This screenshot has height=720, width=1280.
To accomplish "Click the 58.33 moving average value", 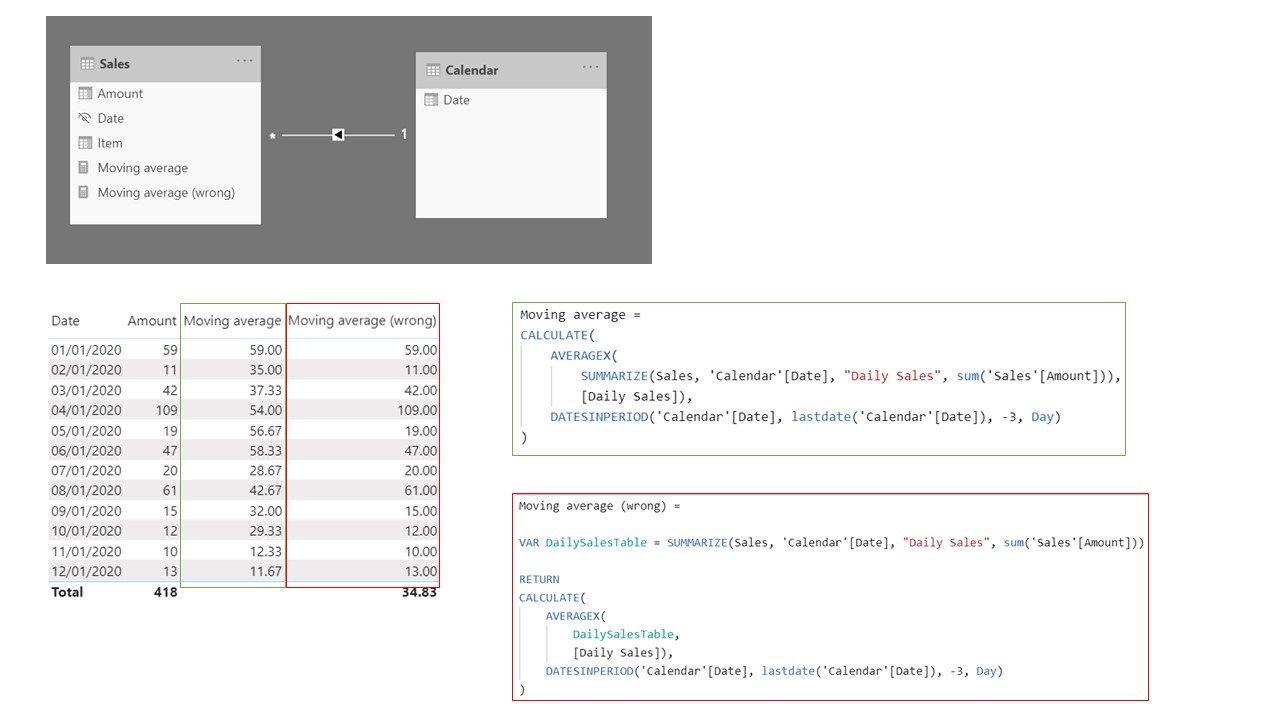I will pos(265,450).
